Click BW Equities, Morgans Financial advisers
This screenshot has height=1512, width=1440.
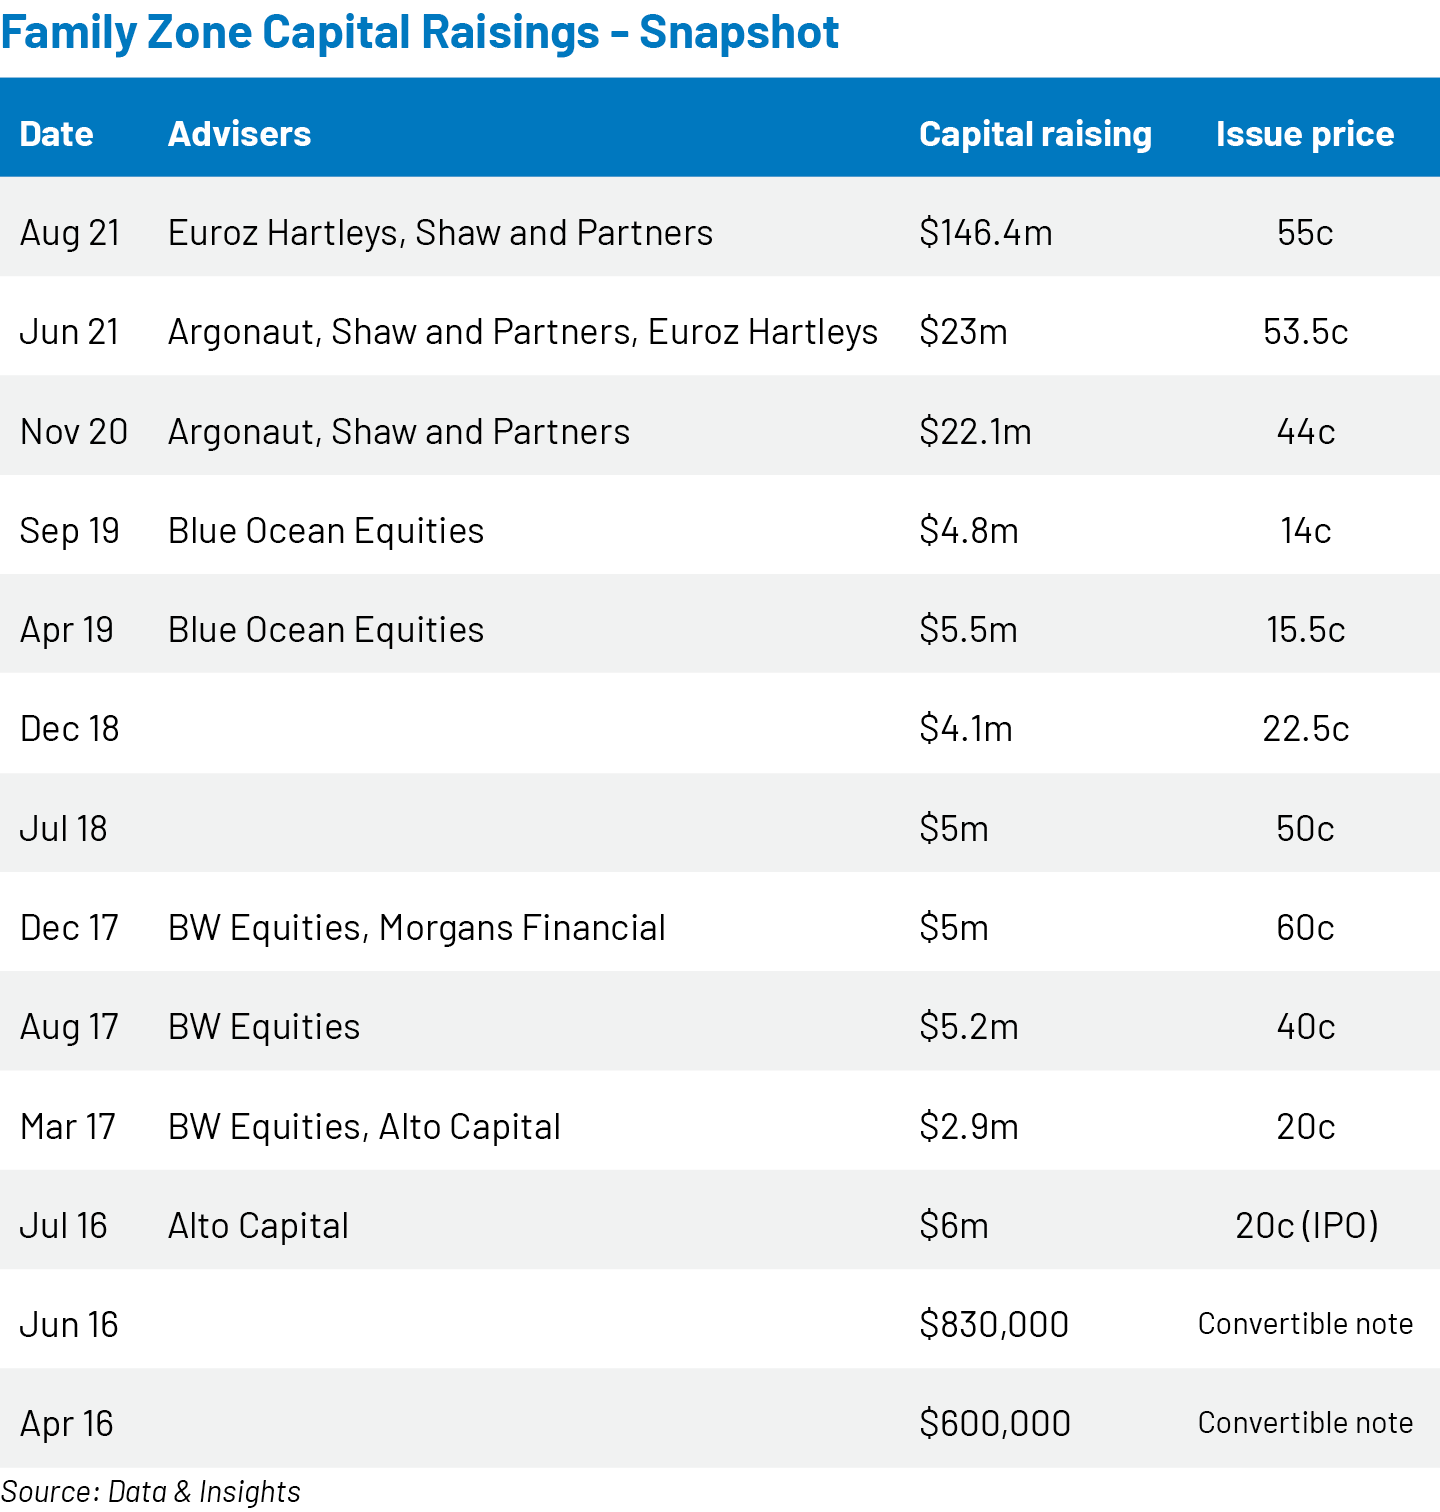tap(416, 928)
